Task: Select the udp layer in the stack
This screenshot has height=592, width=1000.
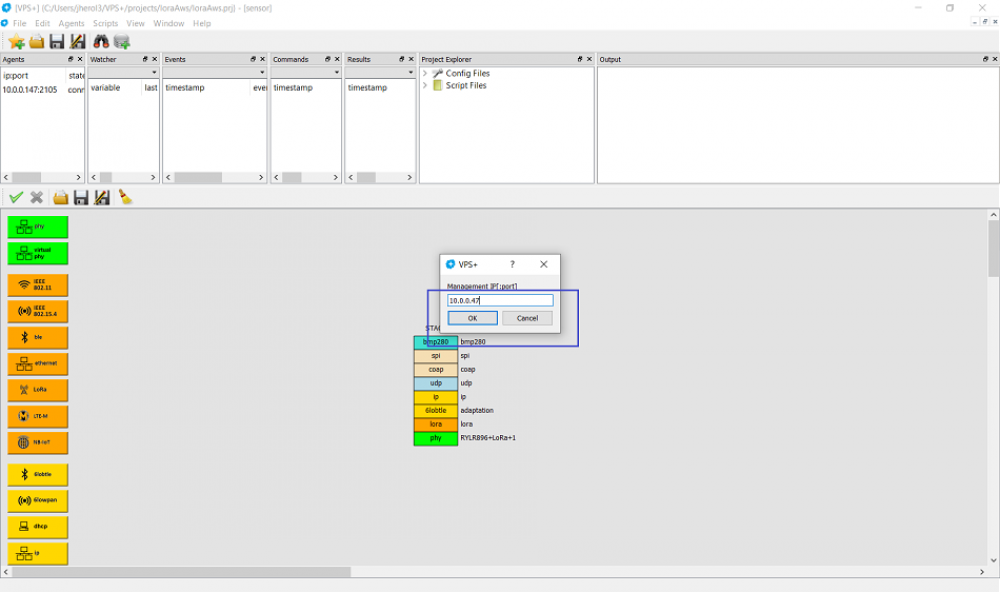Action: (x=436, y=383)
